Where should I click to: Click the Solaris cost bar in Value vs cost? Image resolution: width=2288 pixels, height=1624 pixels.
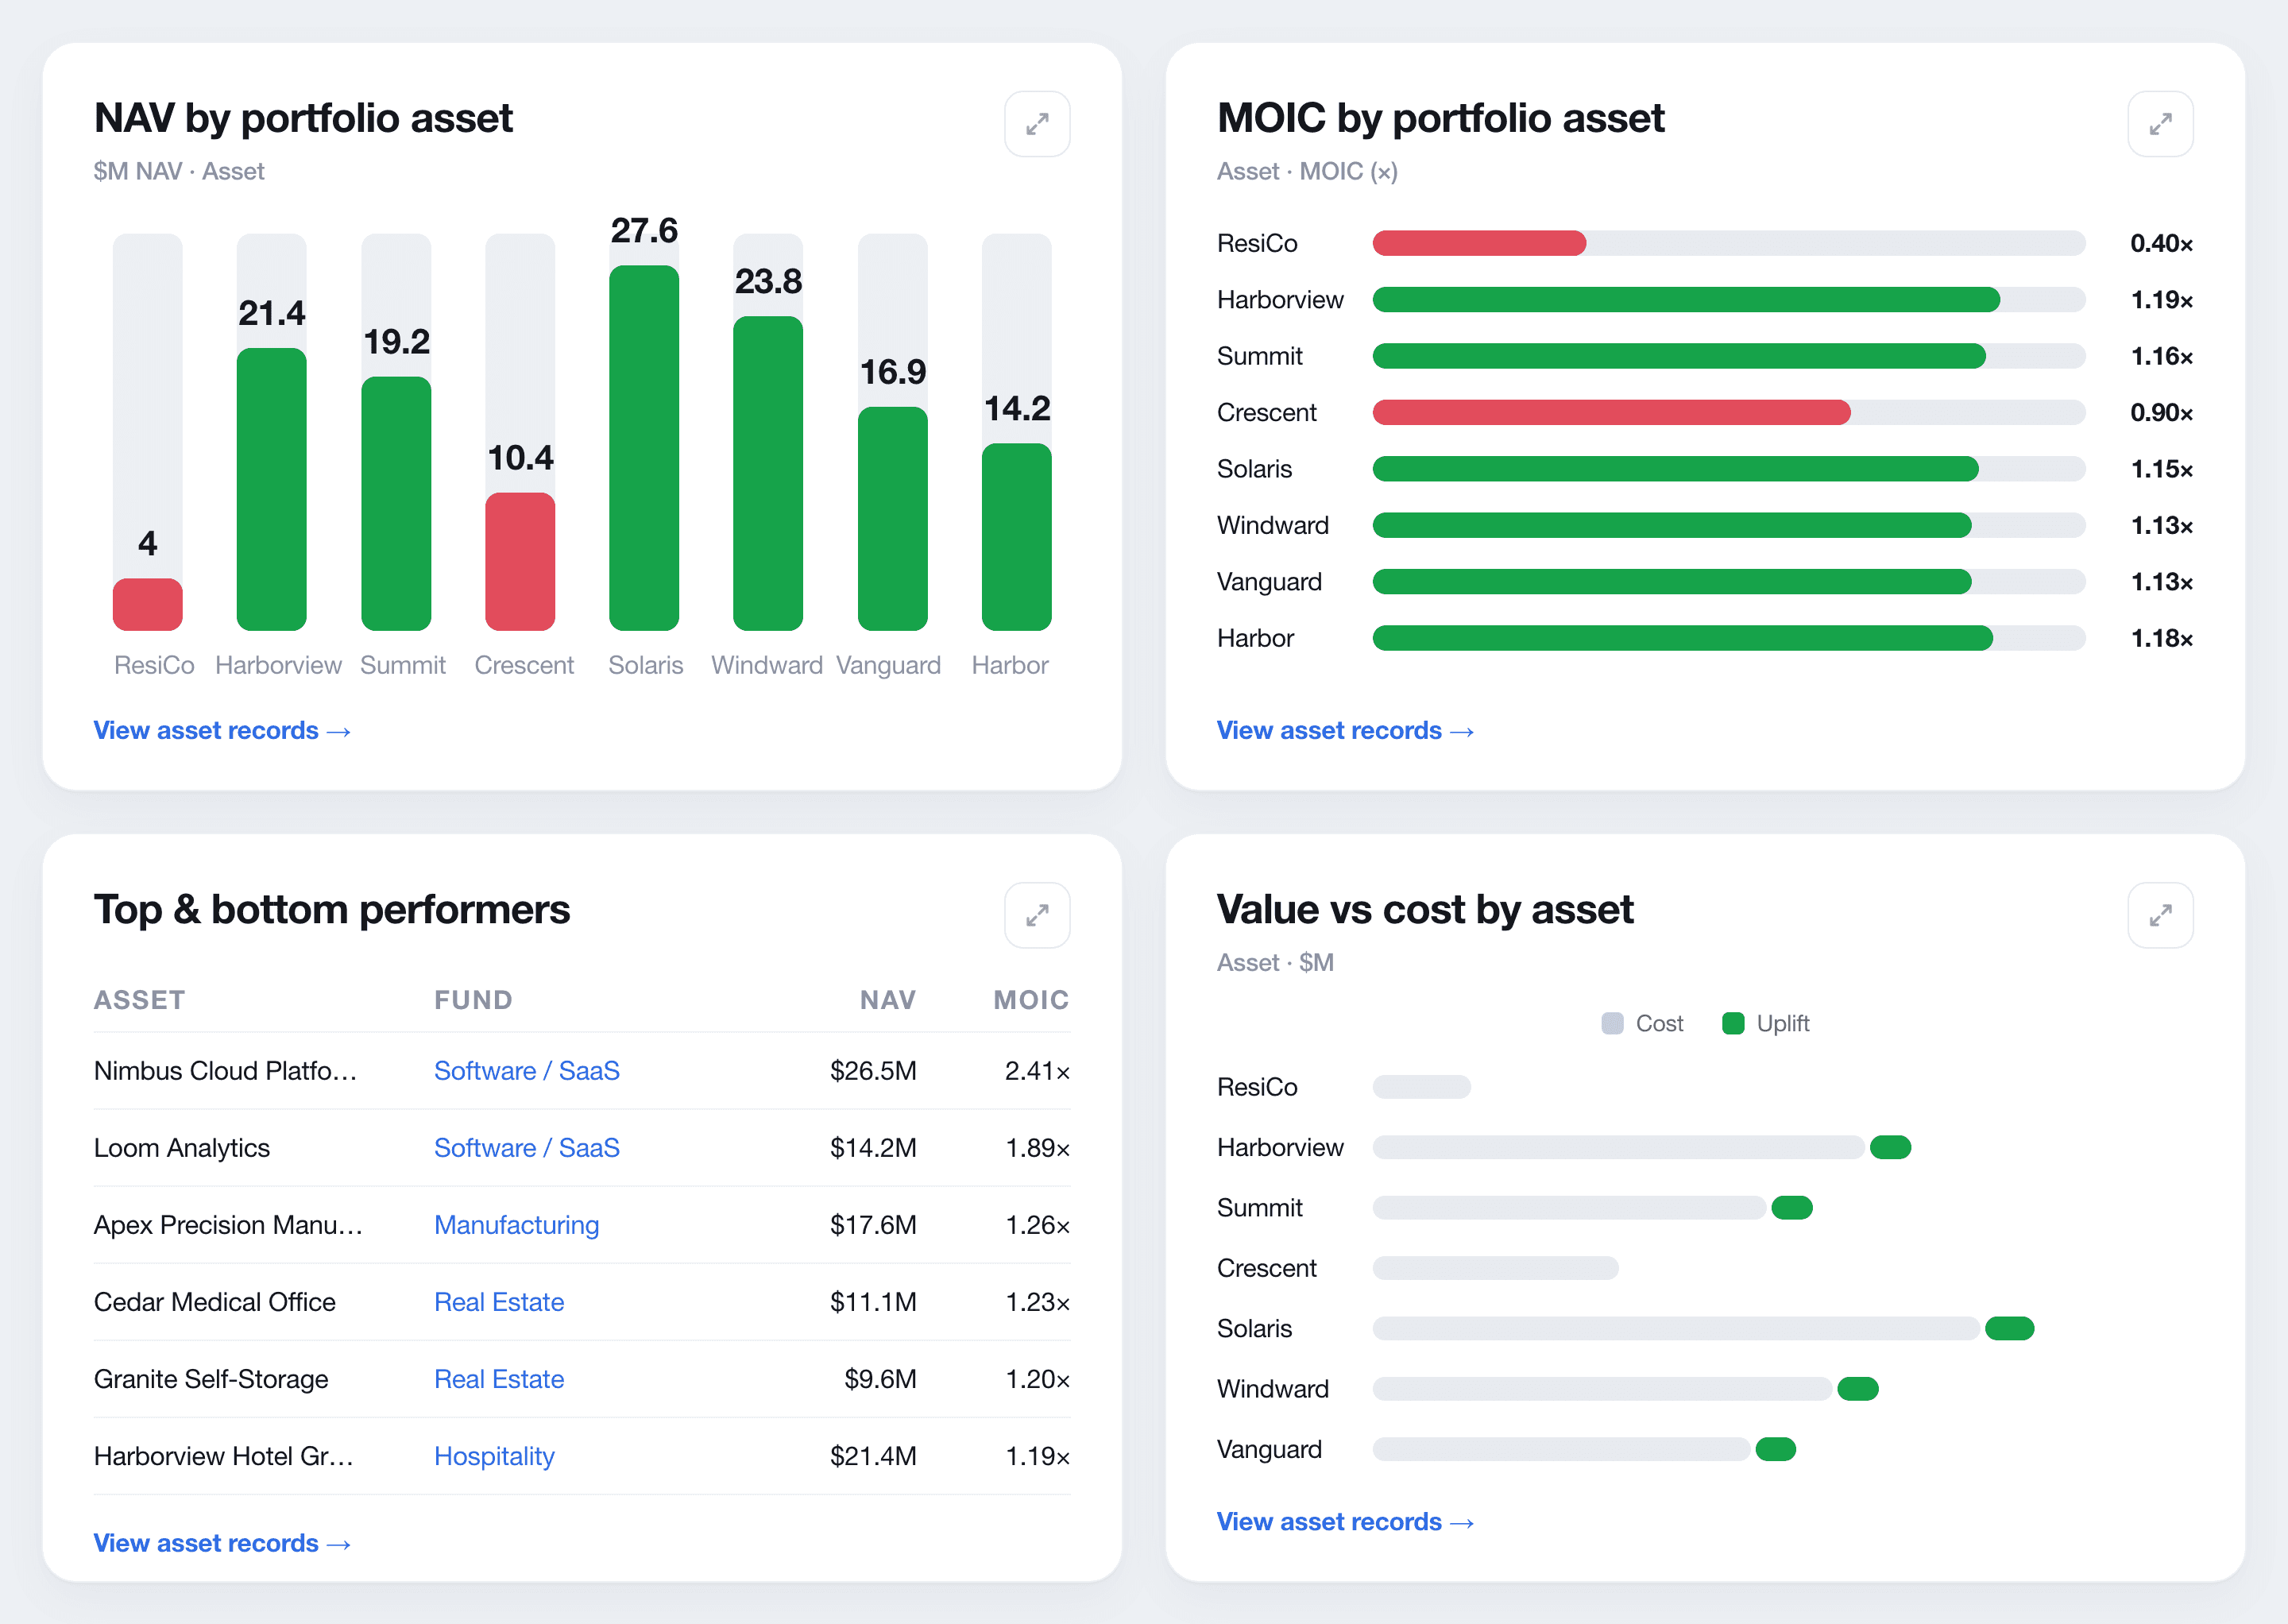[1676, 1328]
